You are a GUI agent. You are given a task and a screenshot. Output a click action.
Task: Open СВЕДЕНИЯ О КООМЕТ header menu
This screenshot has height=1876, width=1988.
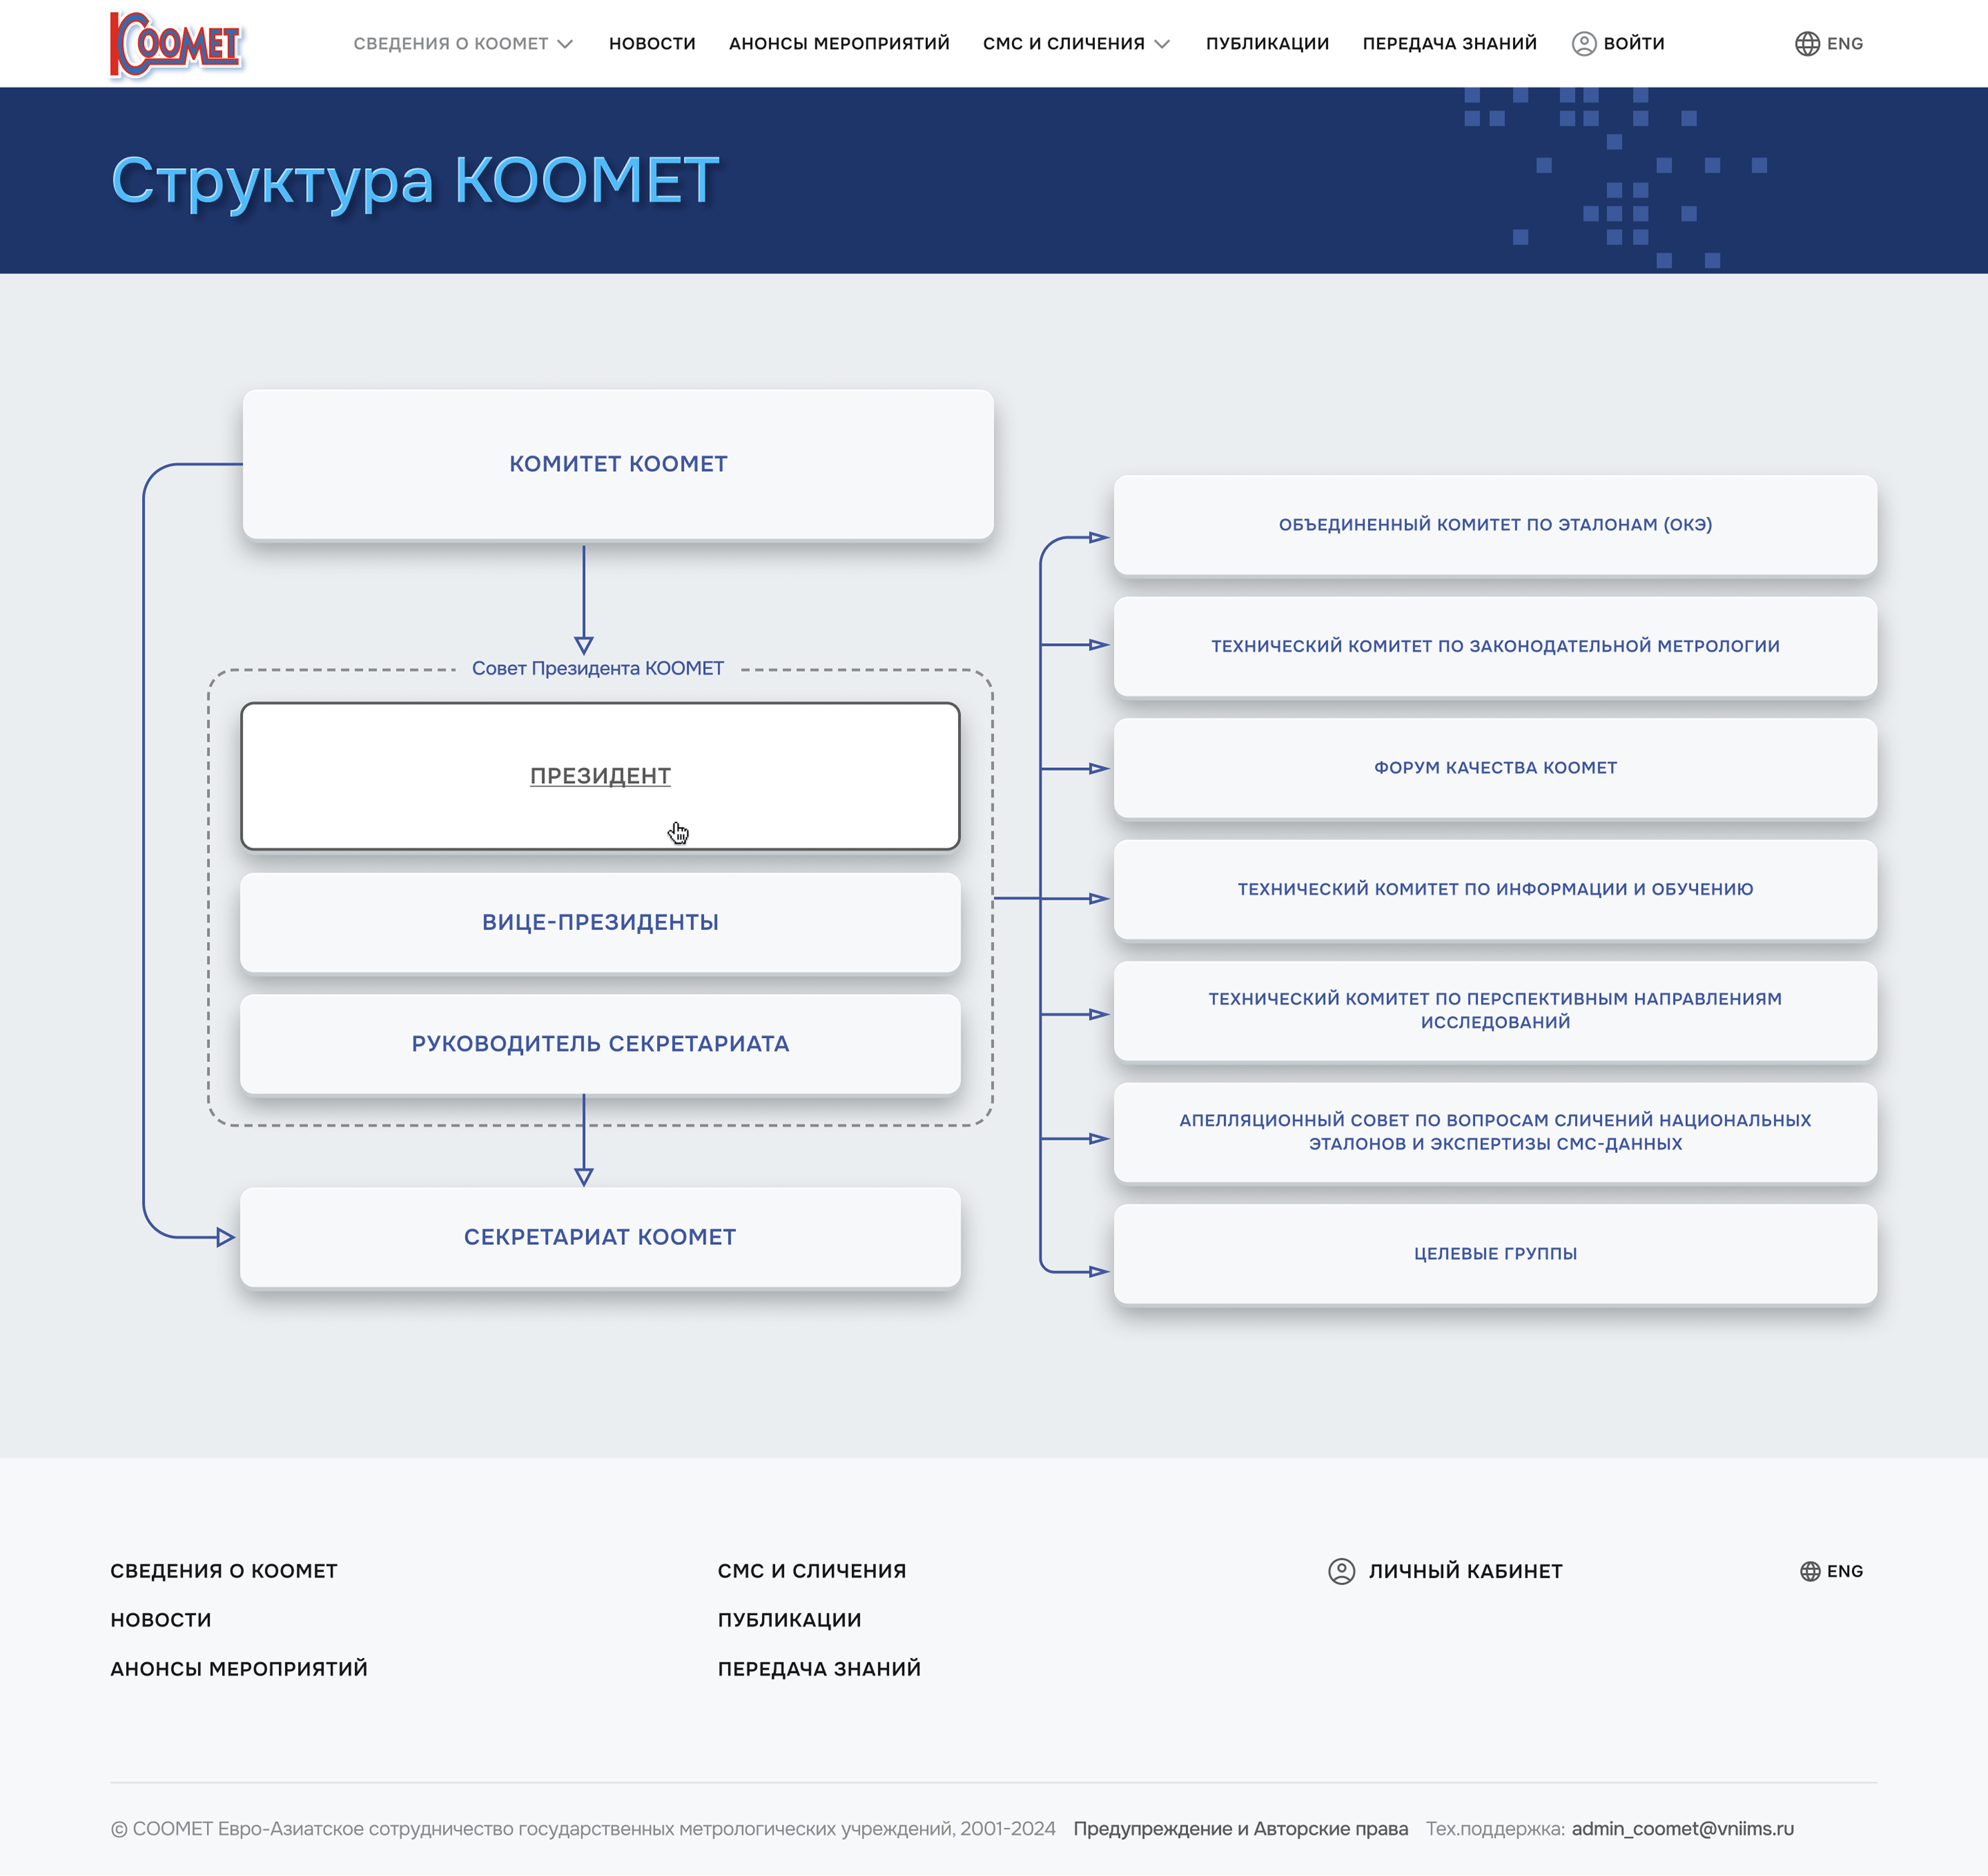tap(451, 43)
